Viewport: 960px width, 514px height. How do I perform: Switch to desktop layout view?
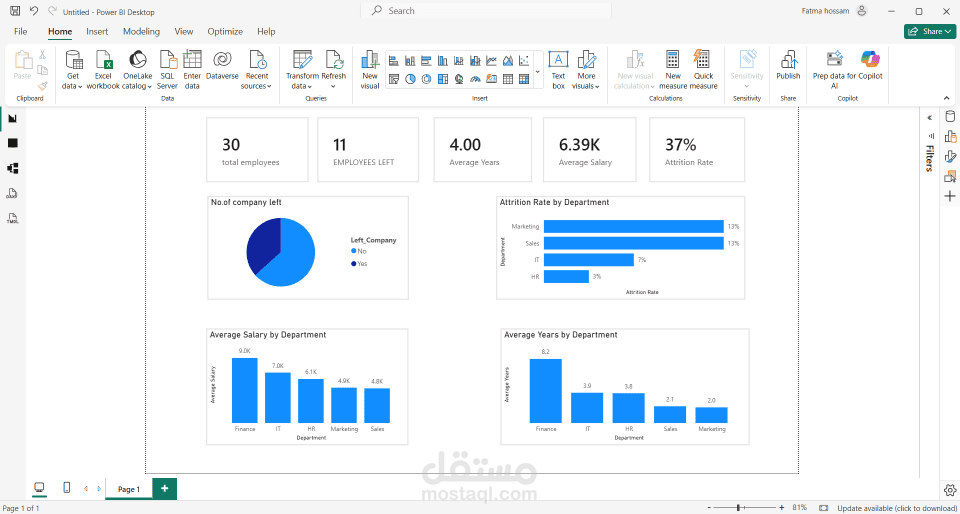(39, 488)
